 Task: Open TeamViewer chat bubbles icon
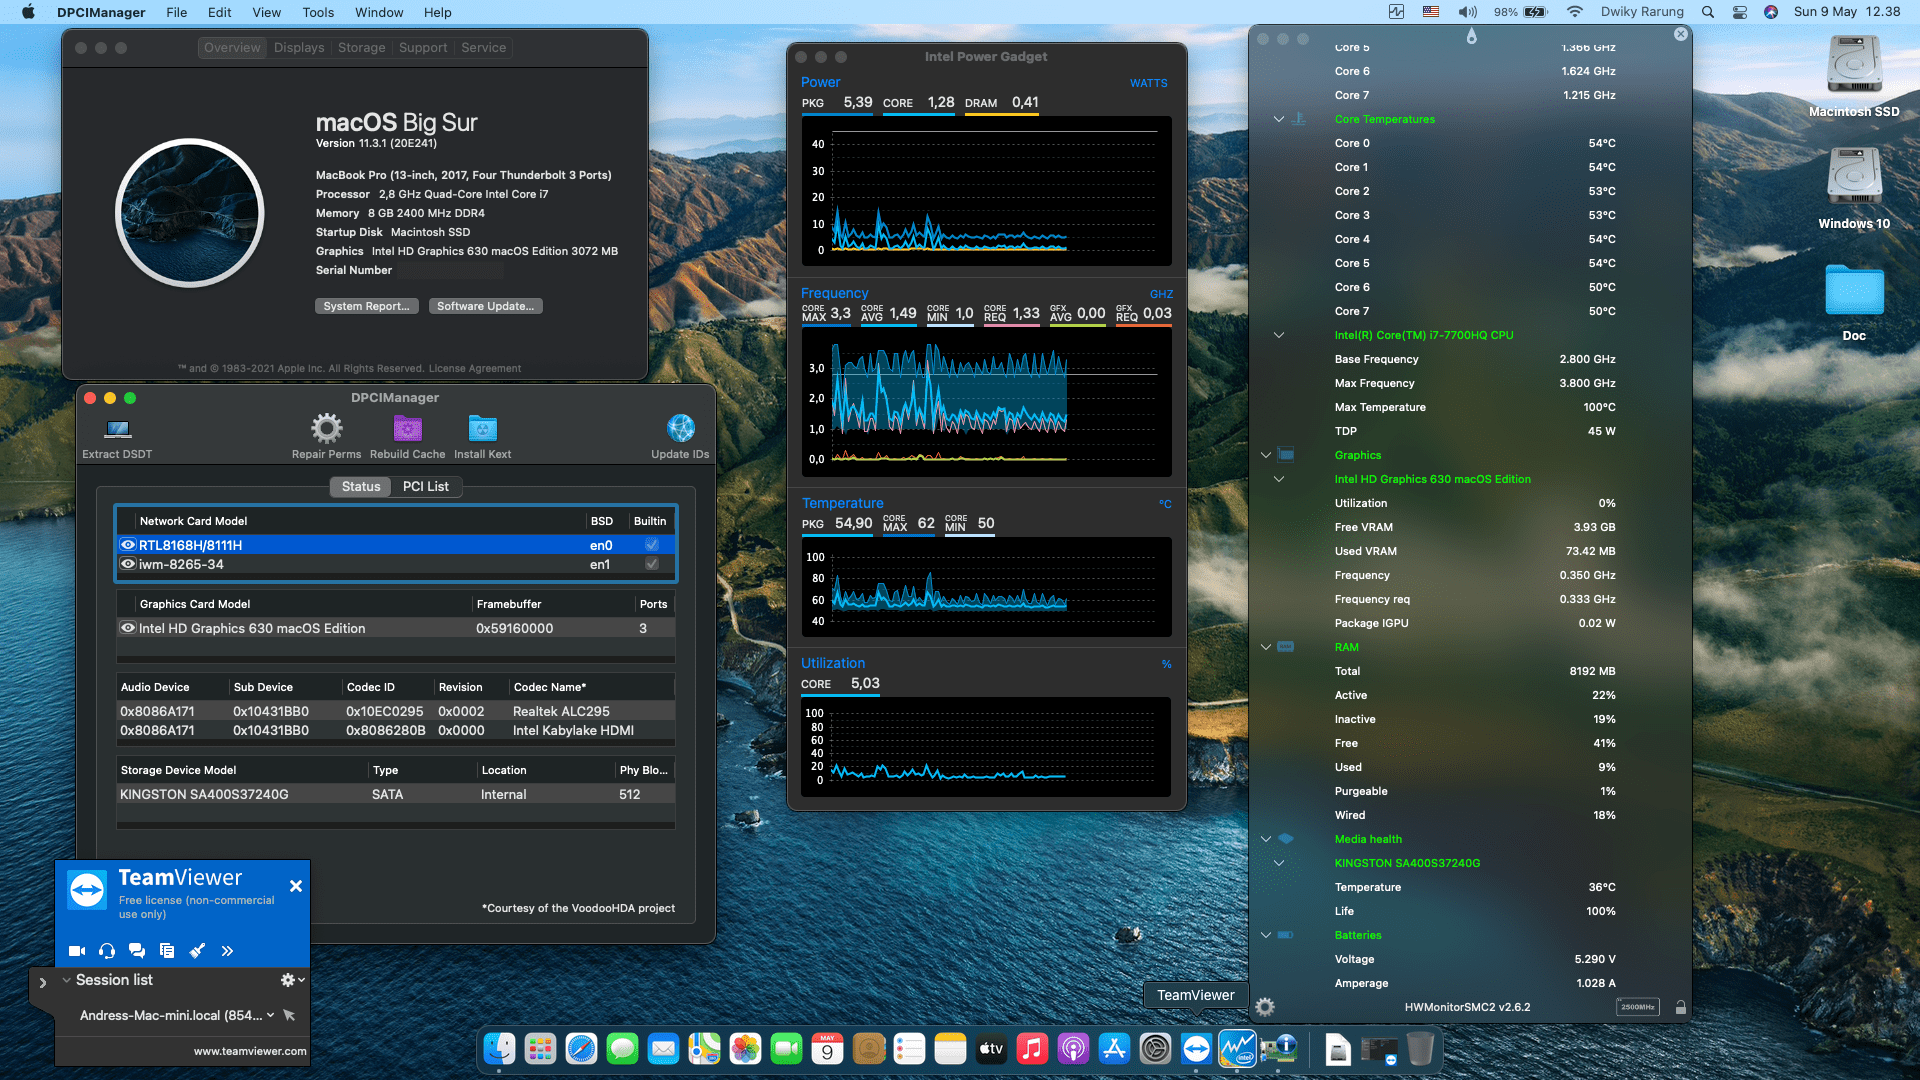point(137,951)
